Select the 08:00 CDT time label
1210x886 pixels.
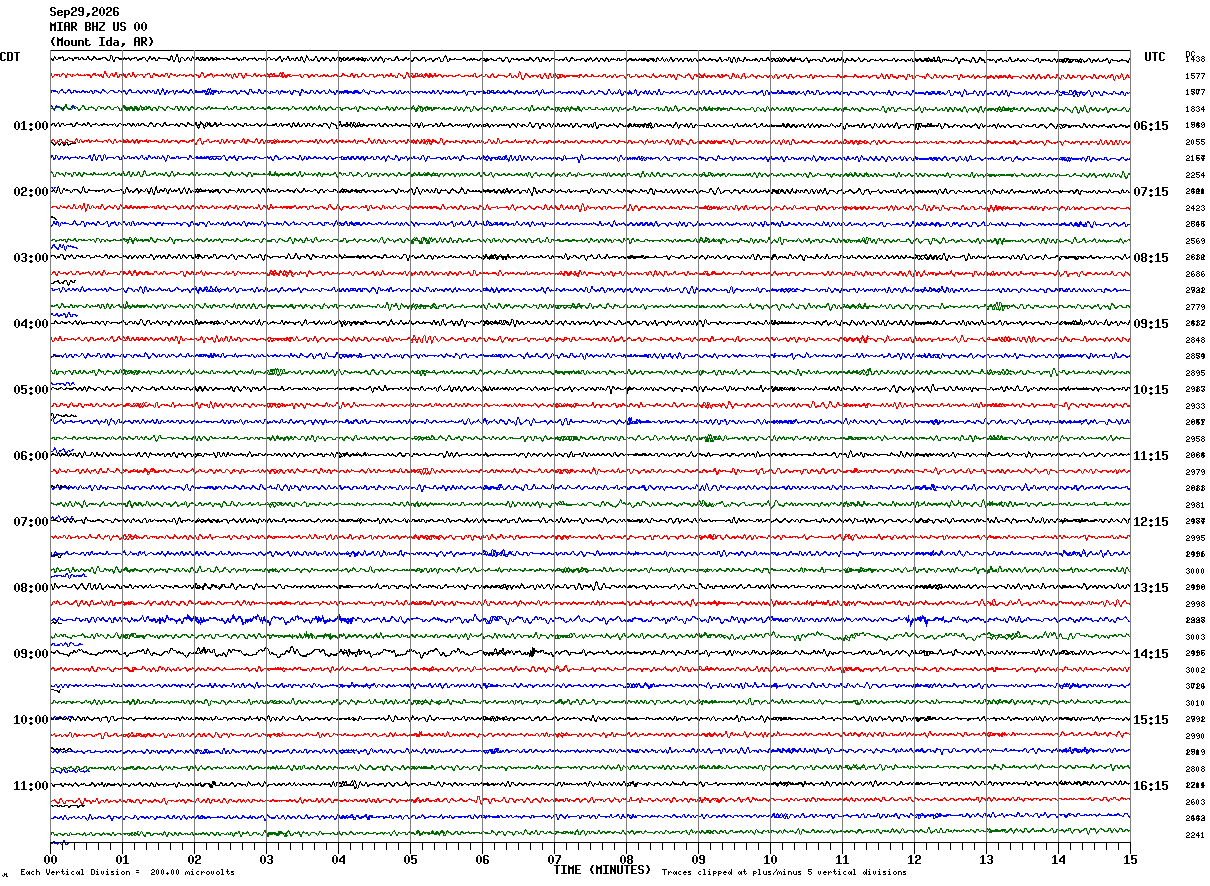pos(31,588)
